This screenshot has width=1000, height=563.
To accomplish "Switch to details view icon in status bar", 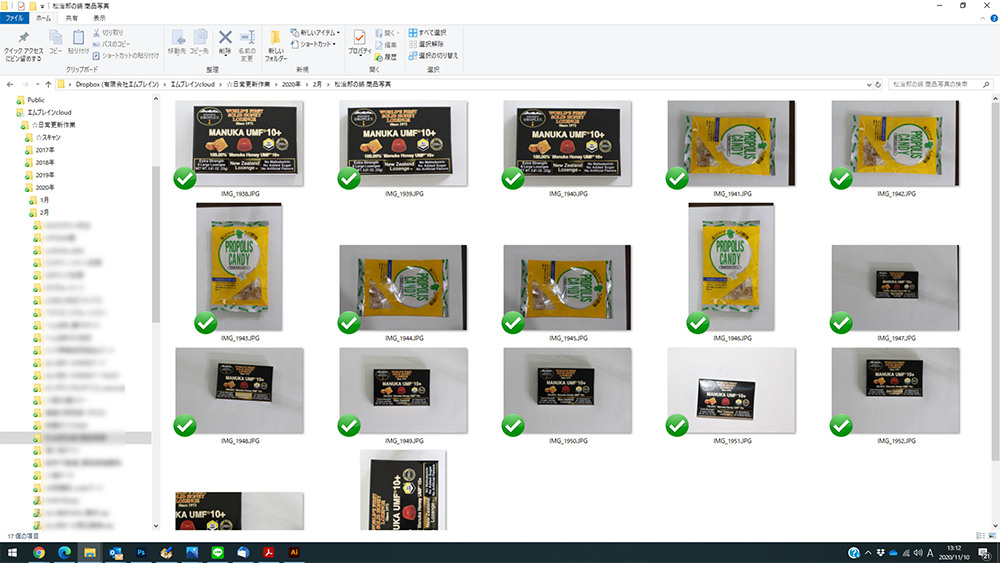I will point(980,536).
